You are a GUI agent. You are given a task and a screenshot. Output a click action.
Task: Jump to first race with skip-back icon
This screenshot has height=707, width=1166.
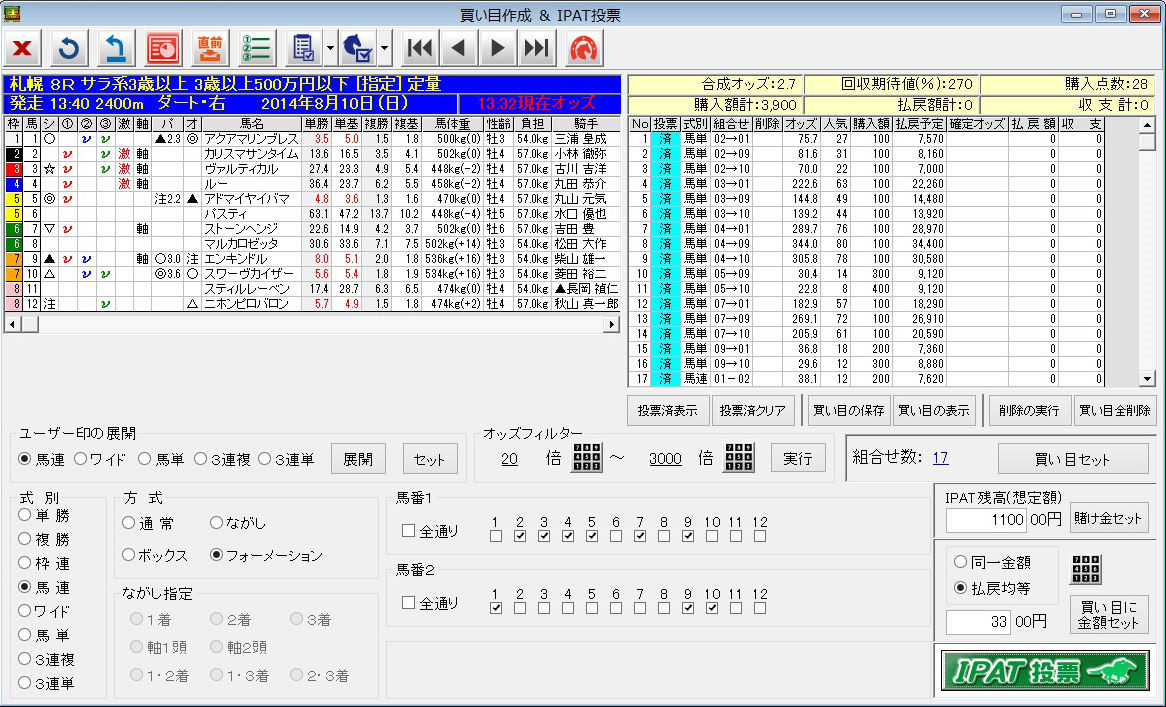point(420,49)
